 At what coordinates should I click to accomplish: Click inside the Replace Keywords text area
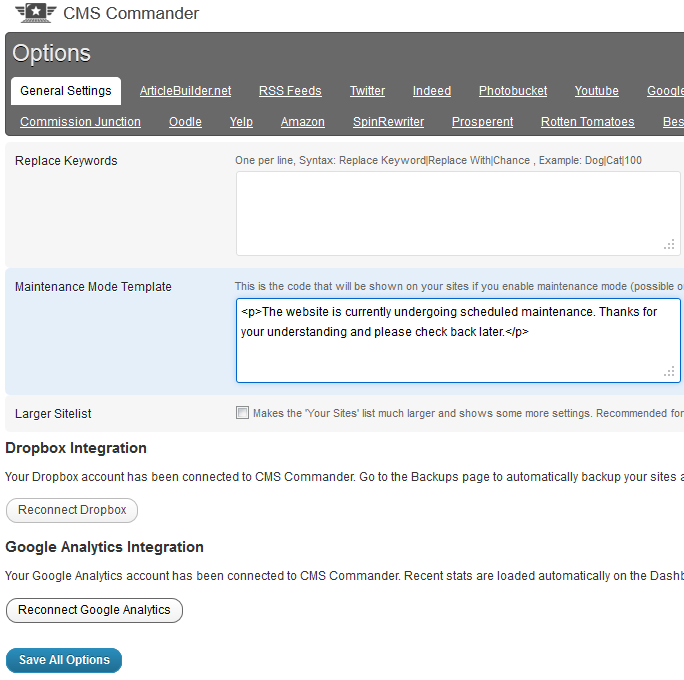click(x=458, y=213)
